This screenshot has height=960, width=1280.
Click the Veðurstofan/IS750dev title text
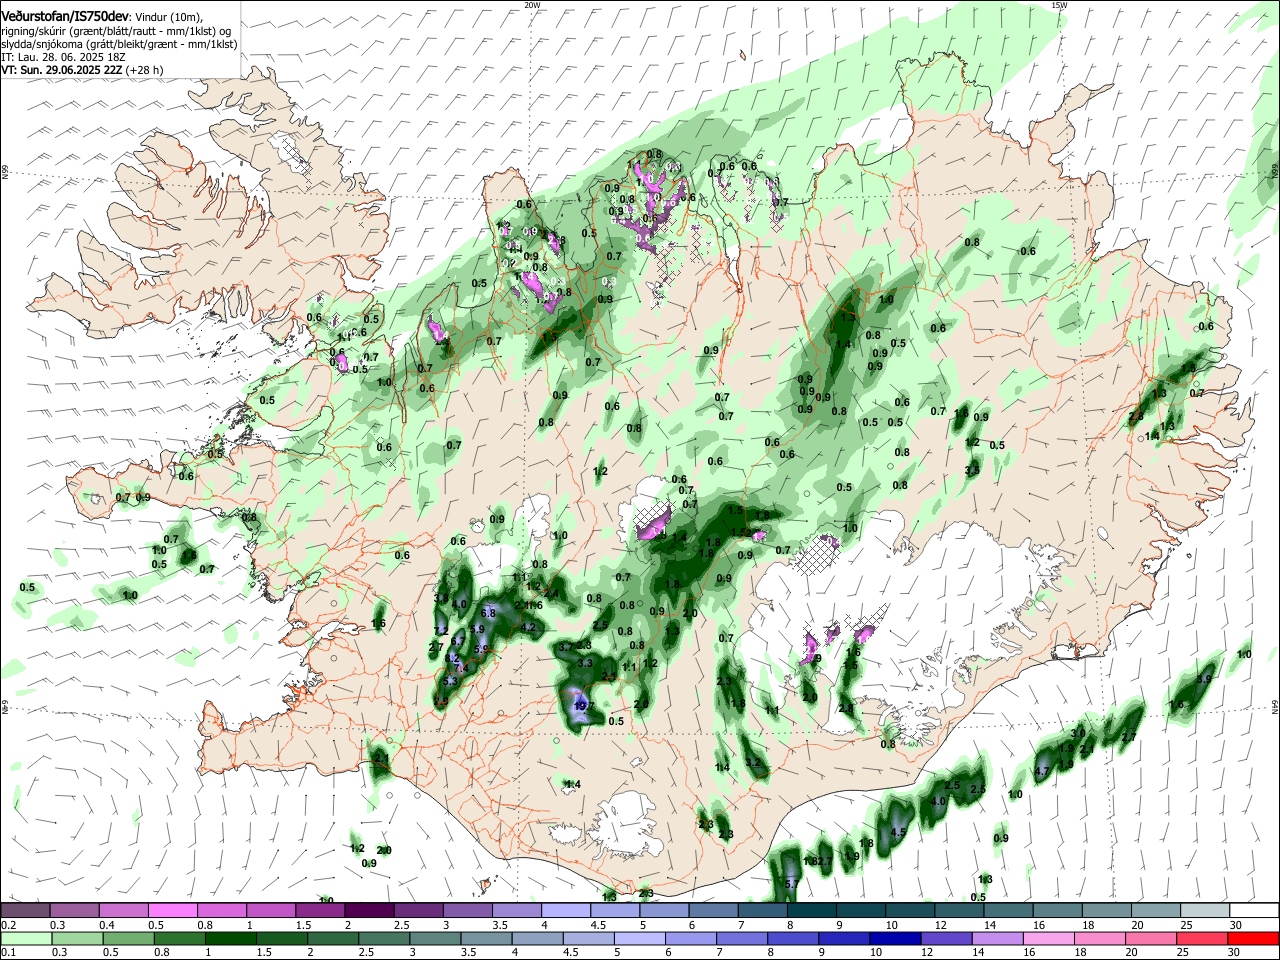65,16
